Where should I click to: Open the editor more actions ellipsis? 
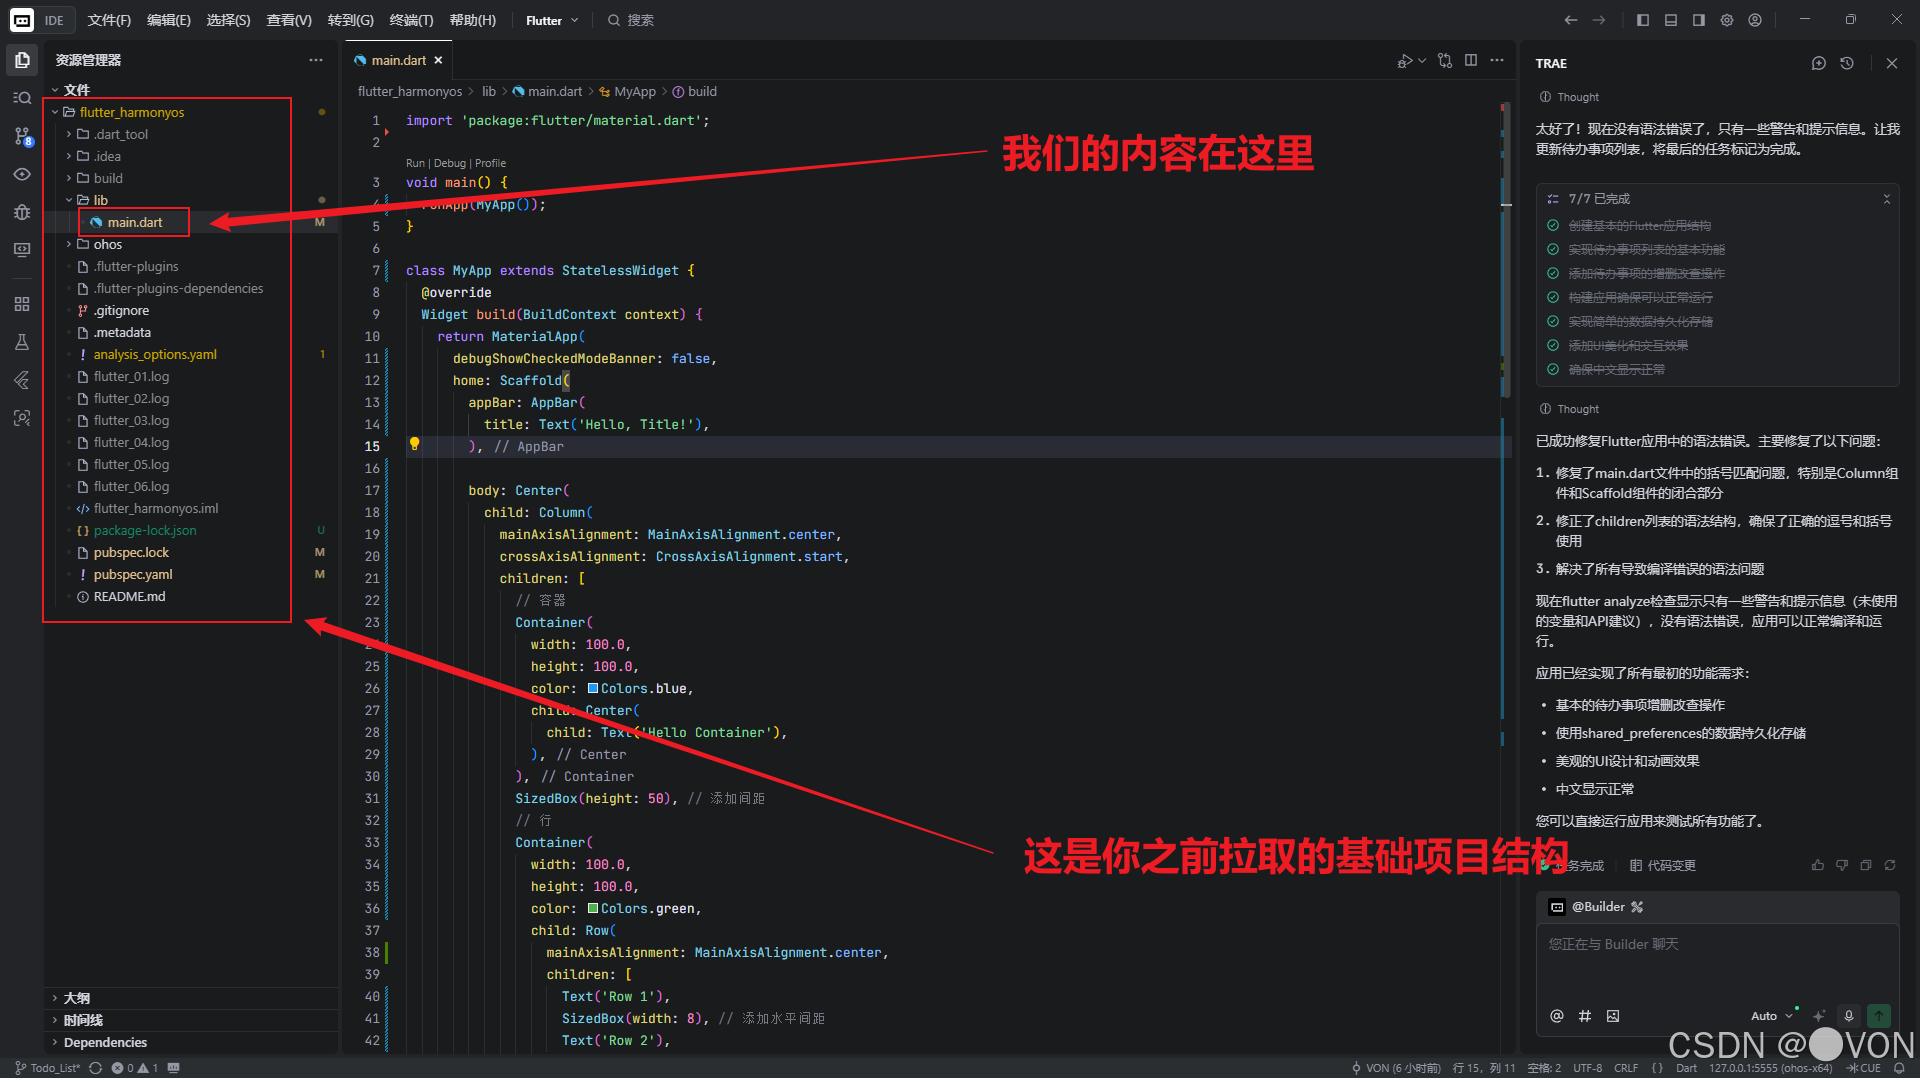coord(1497,61)
